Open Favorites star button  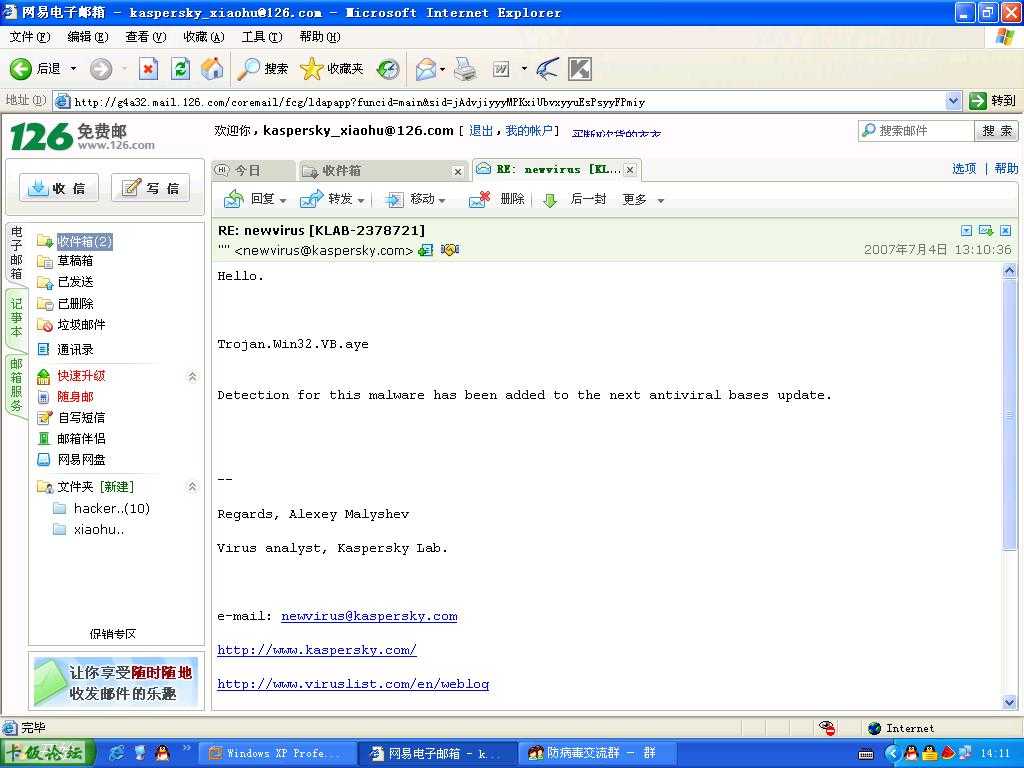tap(331, 69)
